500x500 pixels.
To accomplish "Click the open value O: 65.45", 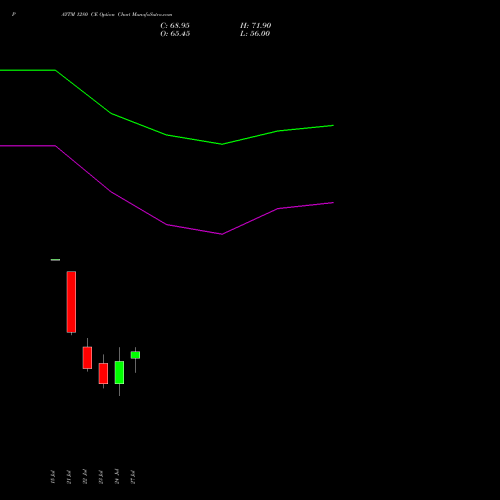I will pos(175,34).
